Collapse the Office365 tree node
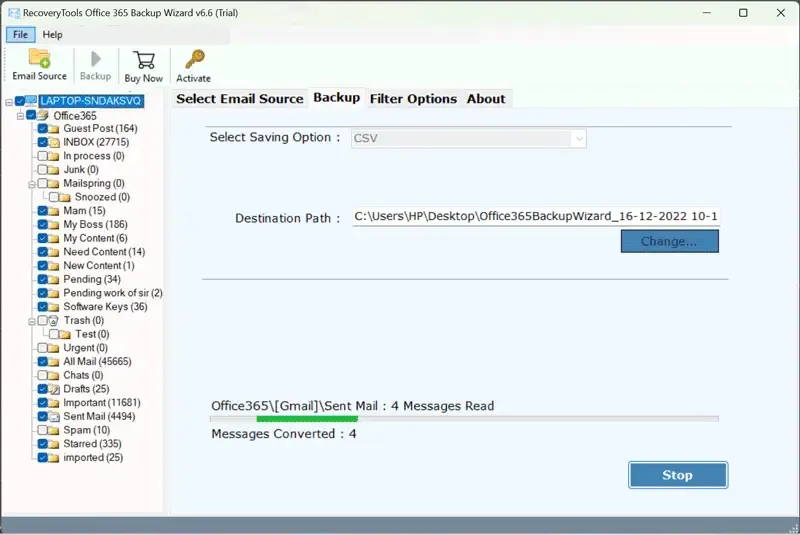Screen dimensions: 800x535 20,116
